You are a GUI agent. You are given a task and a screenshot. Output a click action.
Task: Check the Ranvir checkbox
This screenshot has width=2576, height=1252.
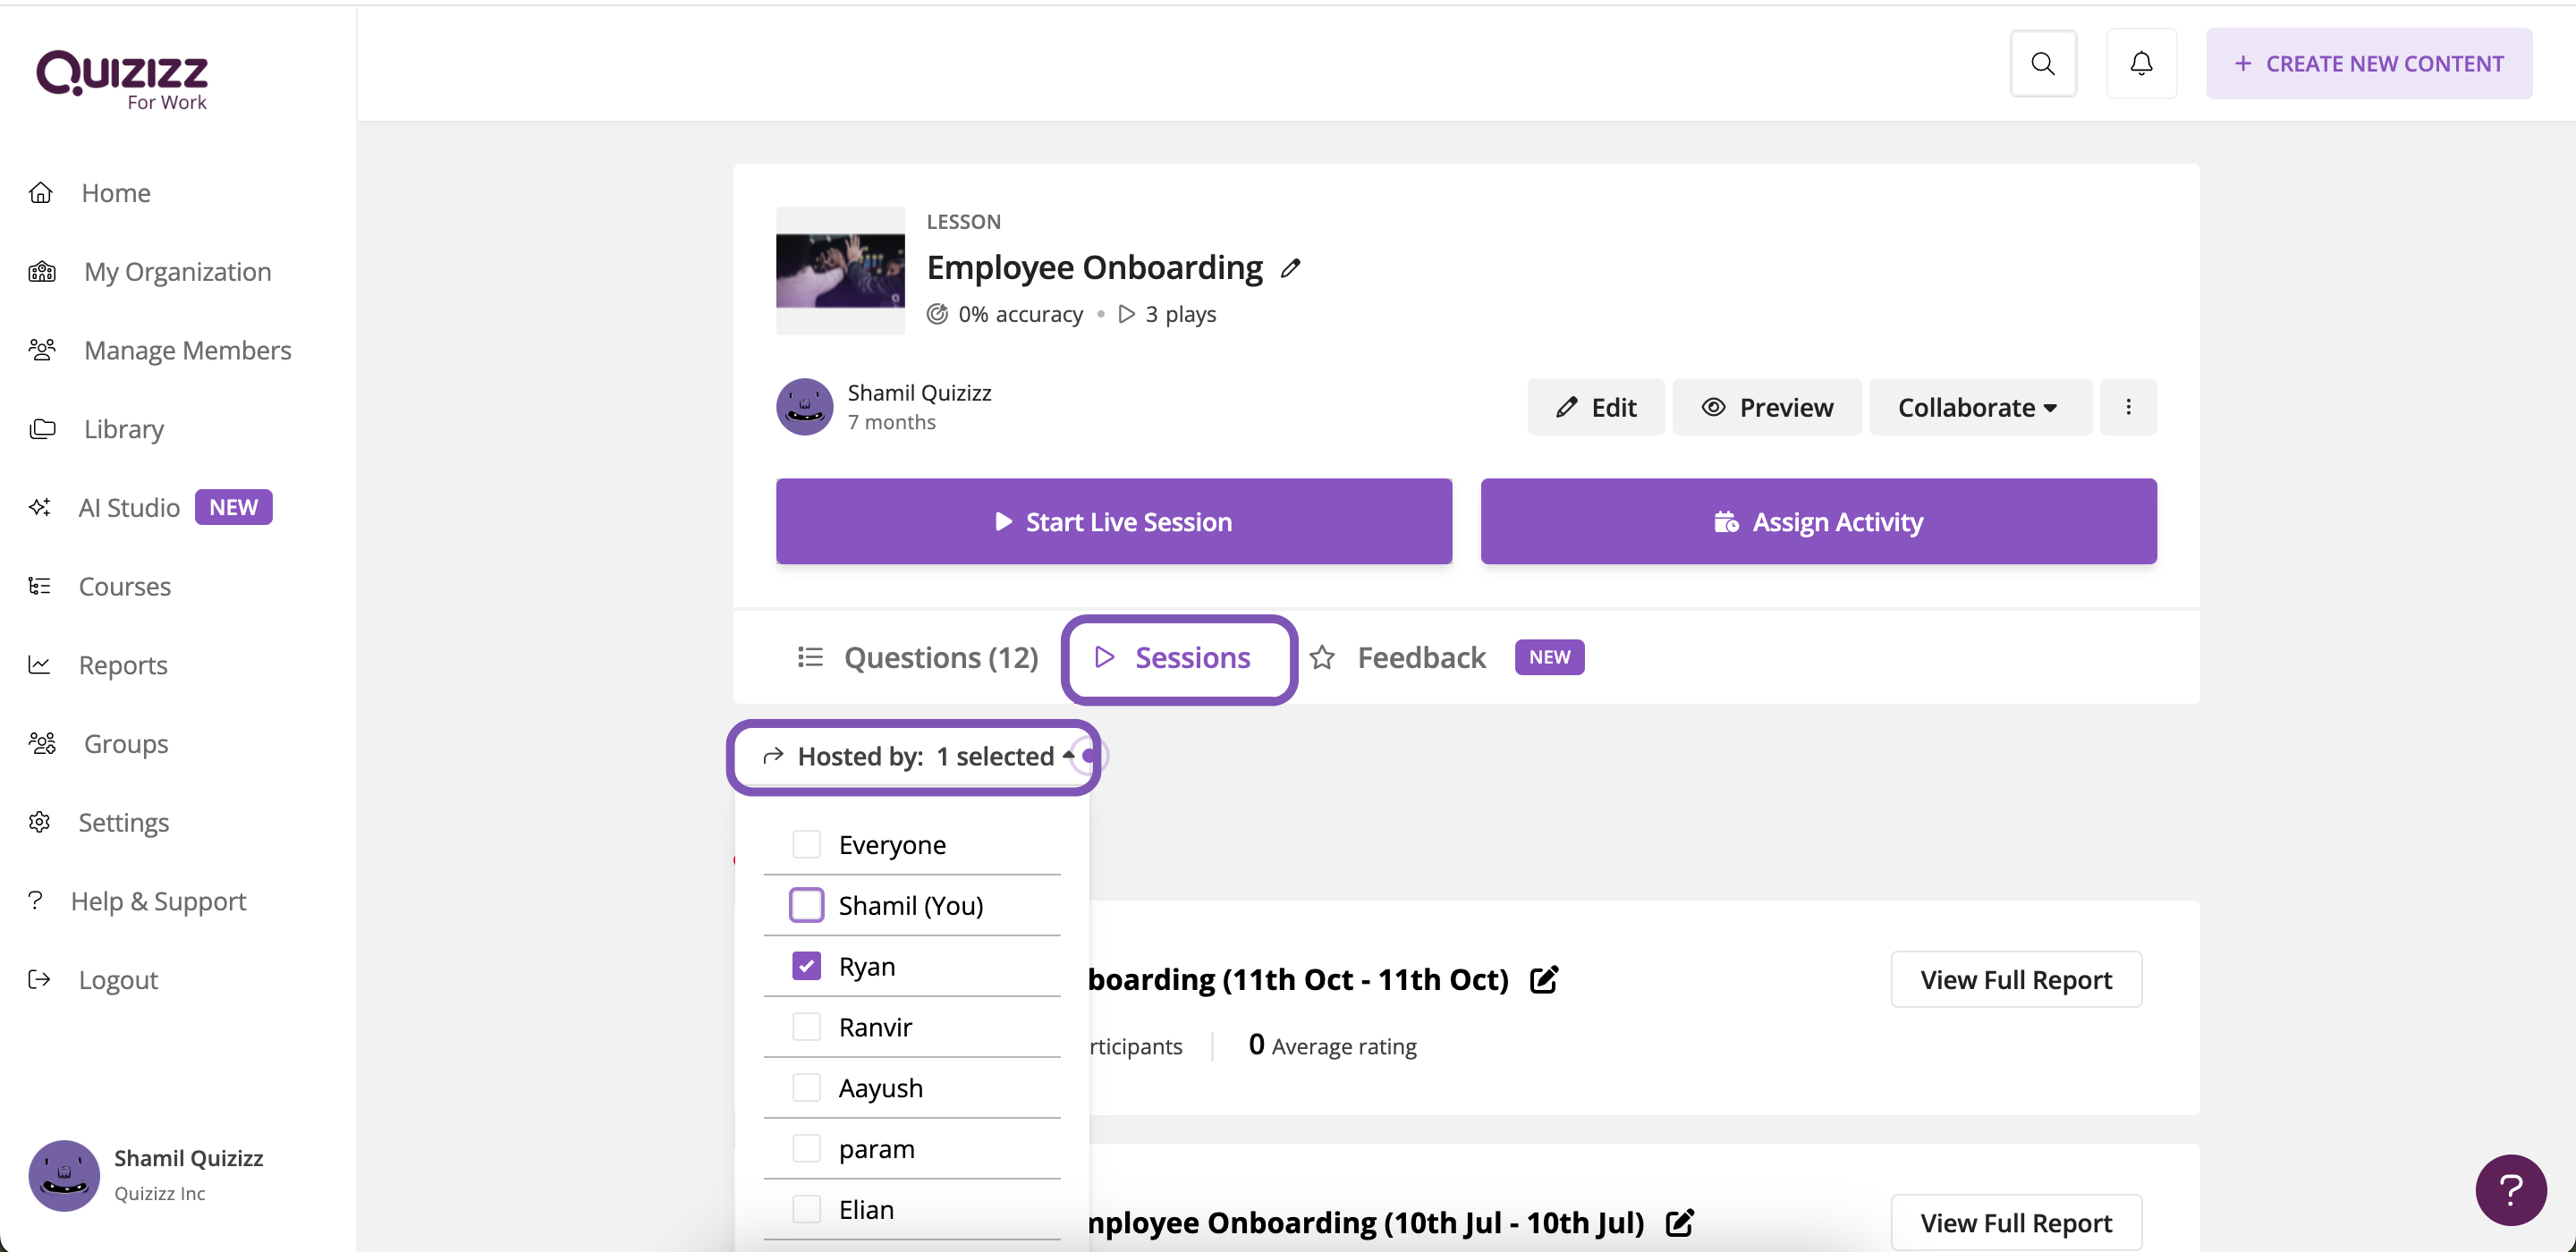click(806, 1027)
